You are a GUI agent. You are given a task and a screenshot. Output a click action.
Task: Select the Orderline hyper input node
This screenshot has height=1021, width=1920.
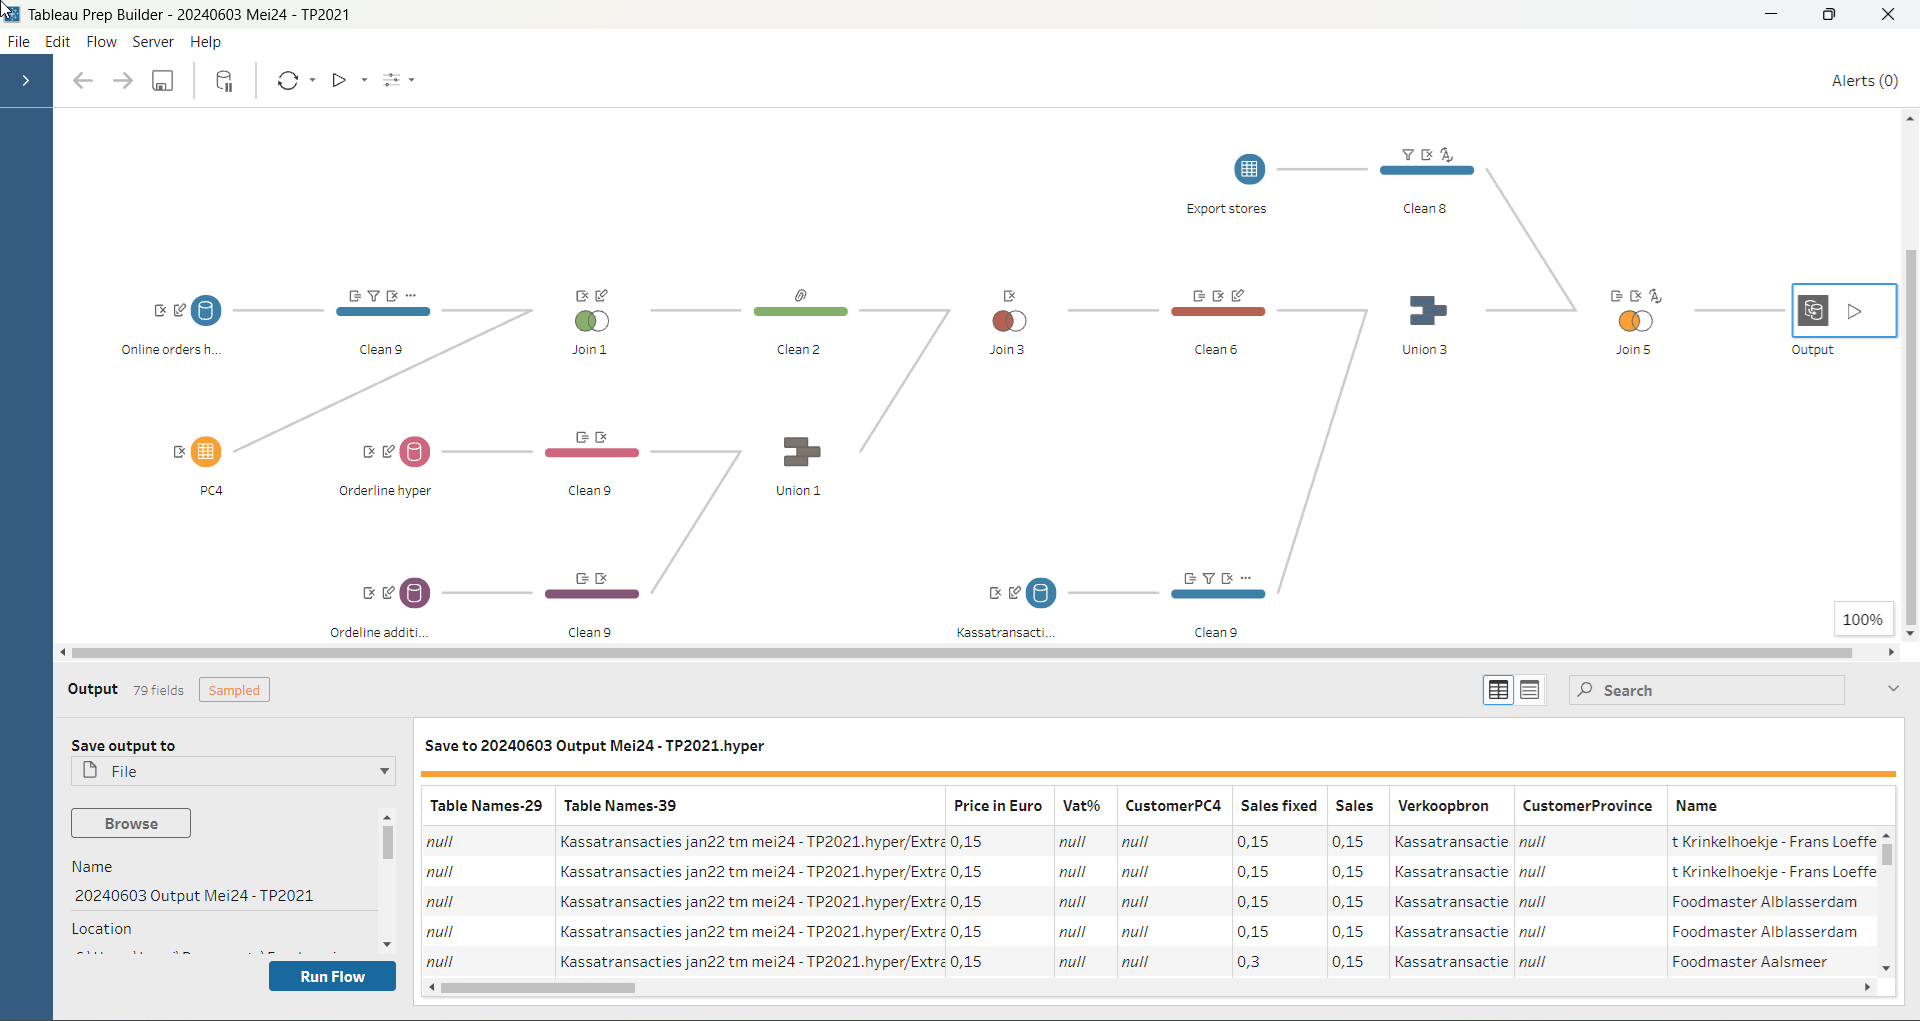tap(414, 452)
